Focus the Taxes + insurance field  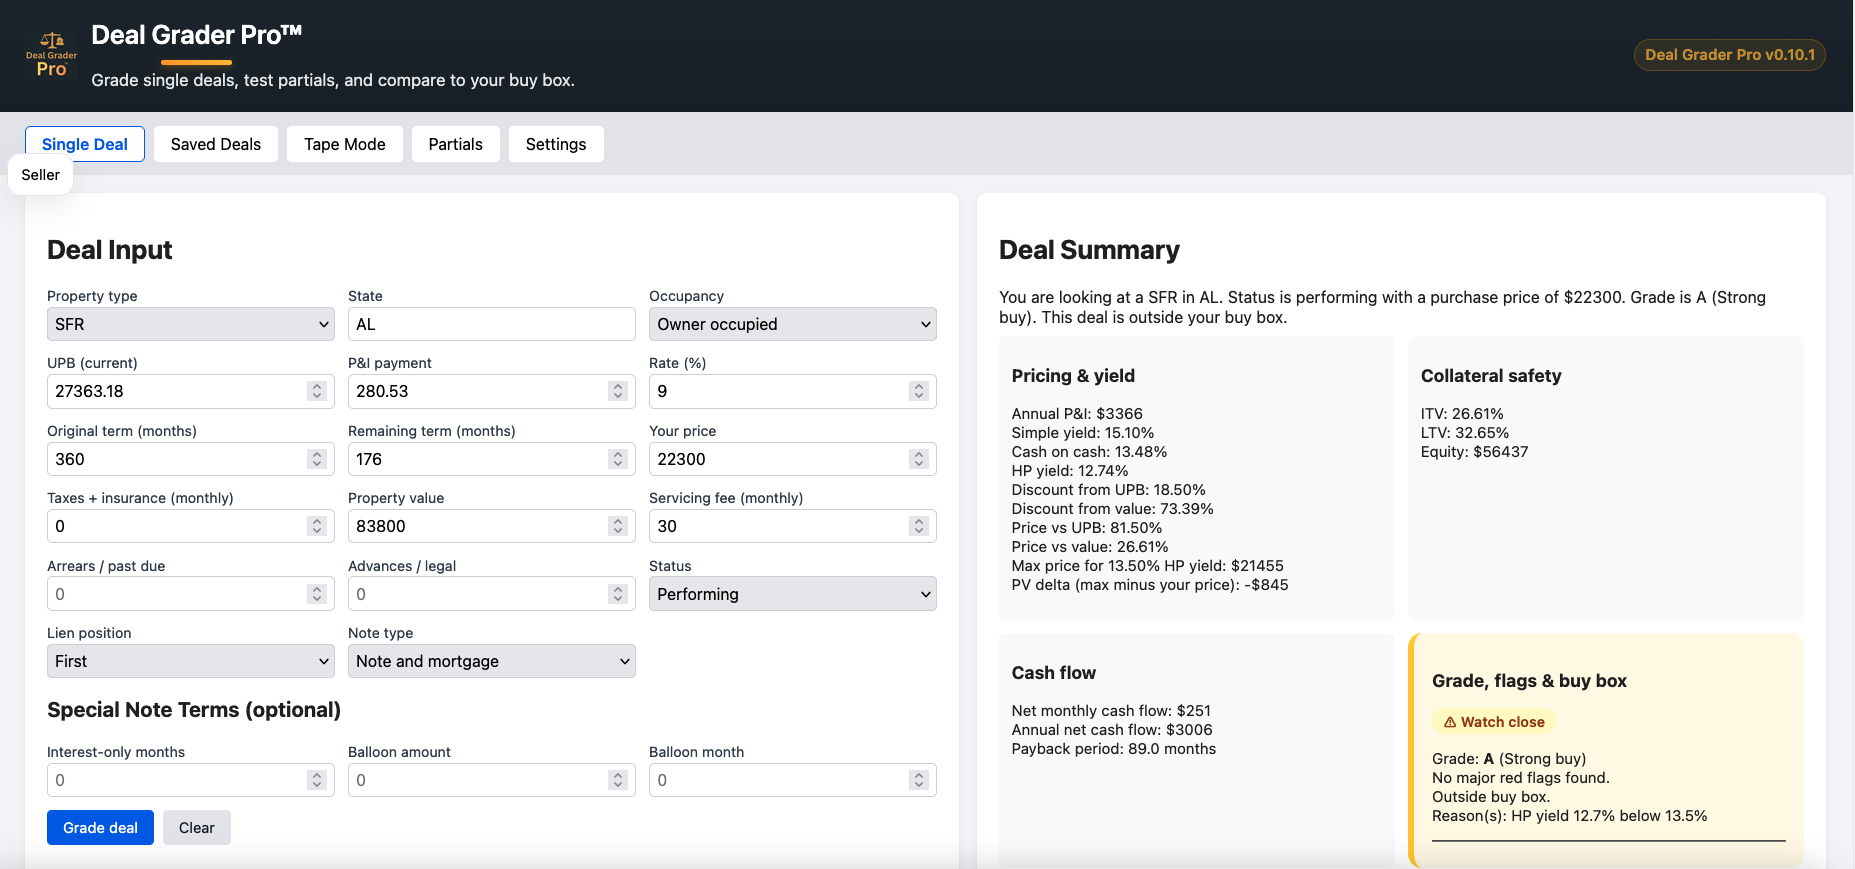[x=191, y=526]
